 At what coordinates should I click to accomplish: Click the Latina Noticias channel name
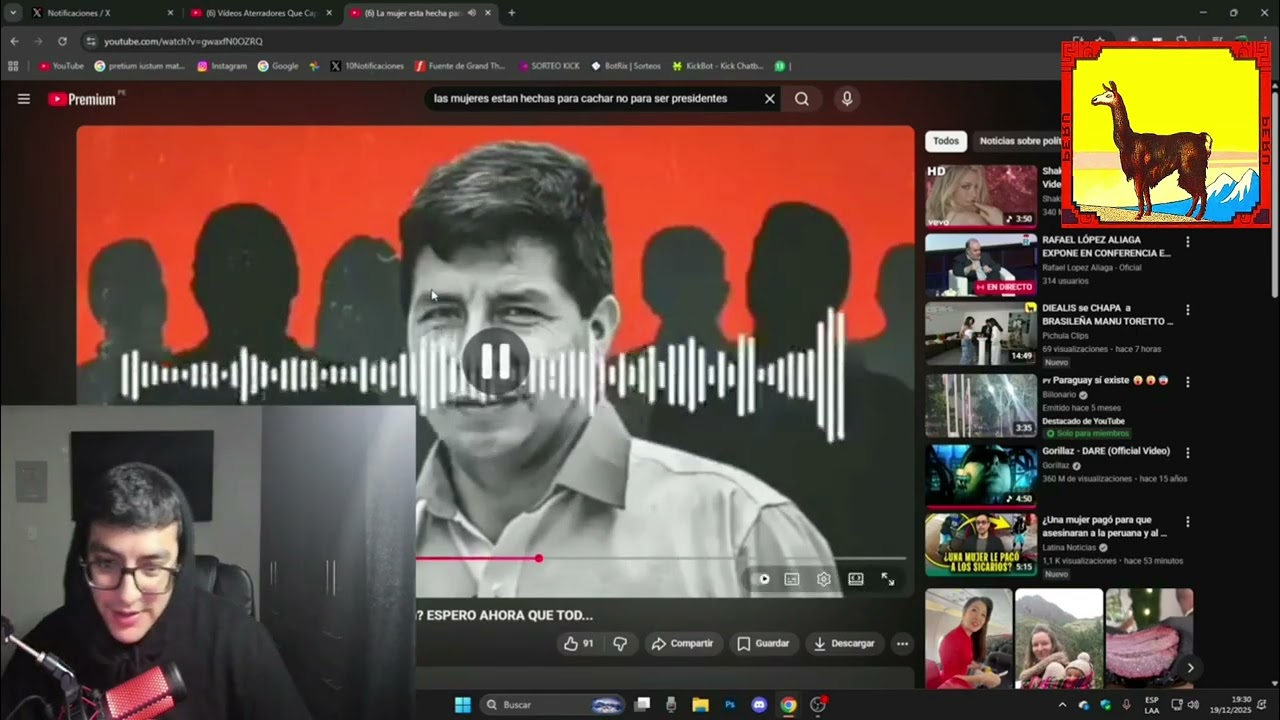pos(1070,548)
